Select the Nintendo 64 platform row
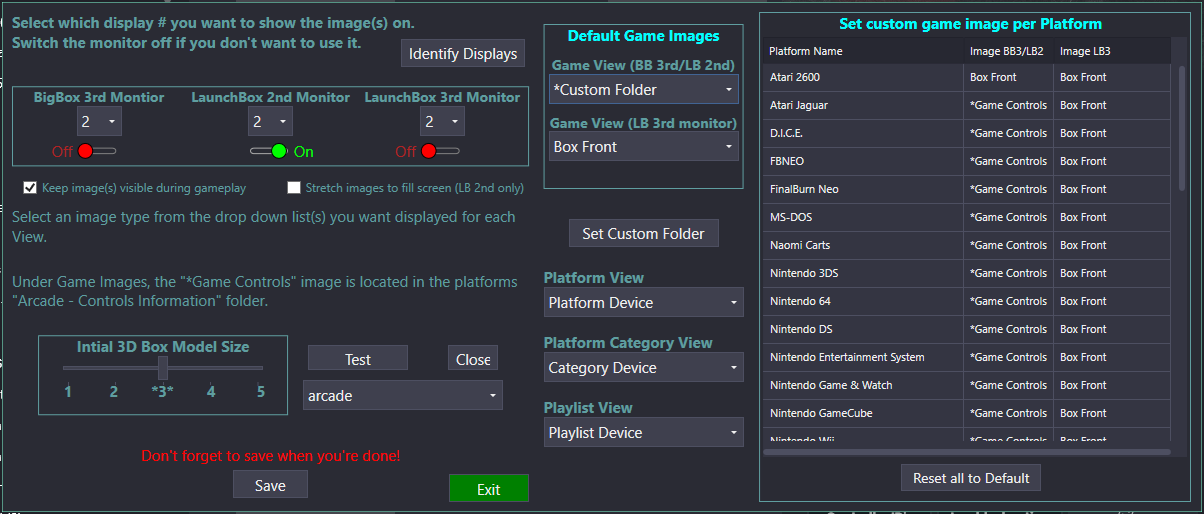Screen dimensions: 1204x514 coord(967,301)
